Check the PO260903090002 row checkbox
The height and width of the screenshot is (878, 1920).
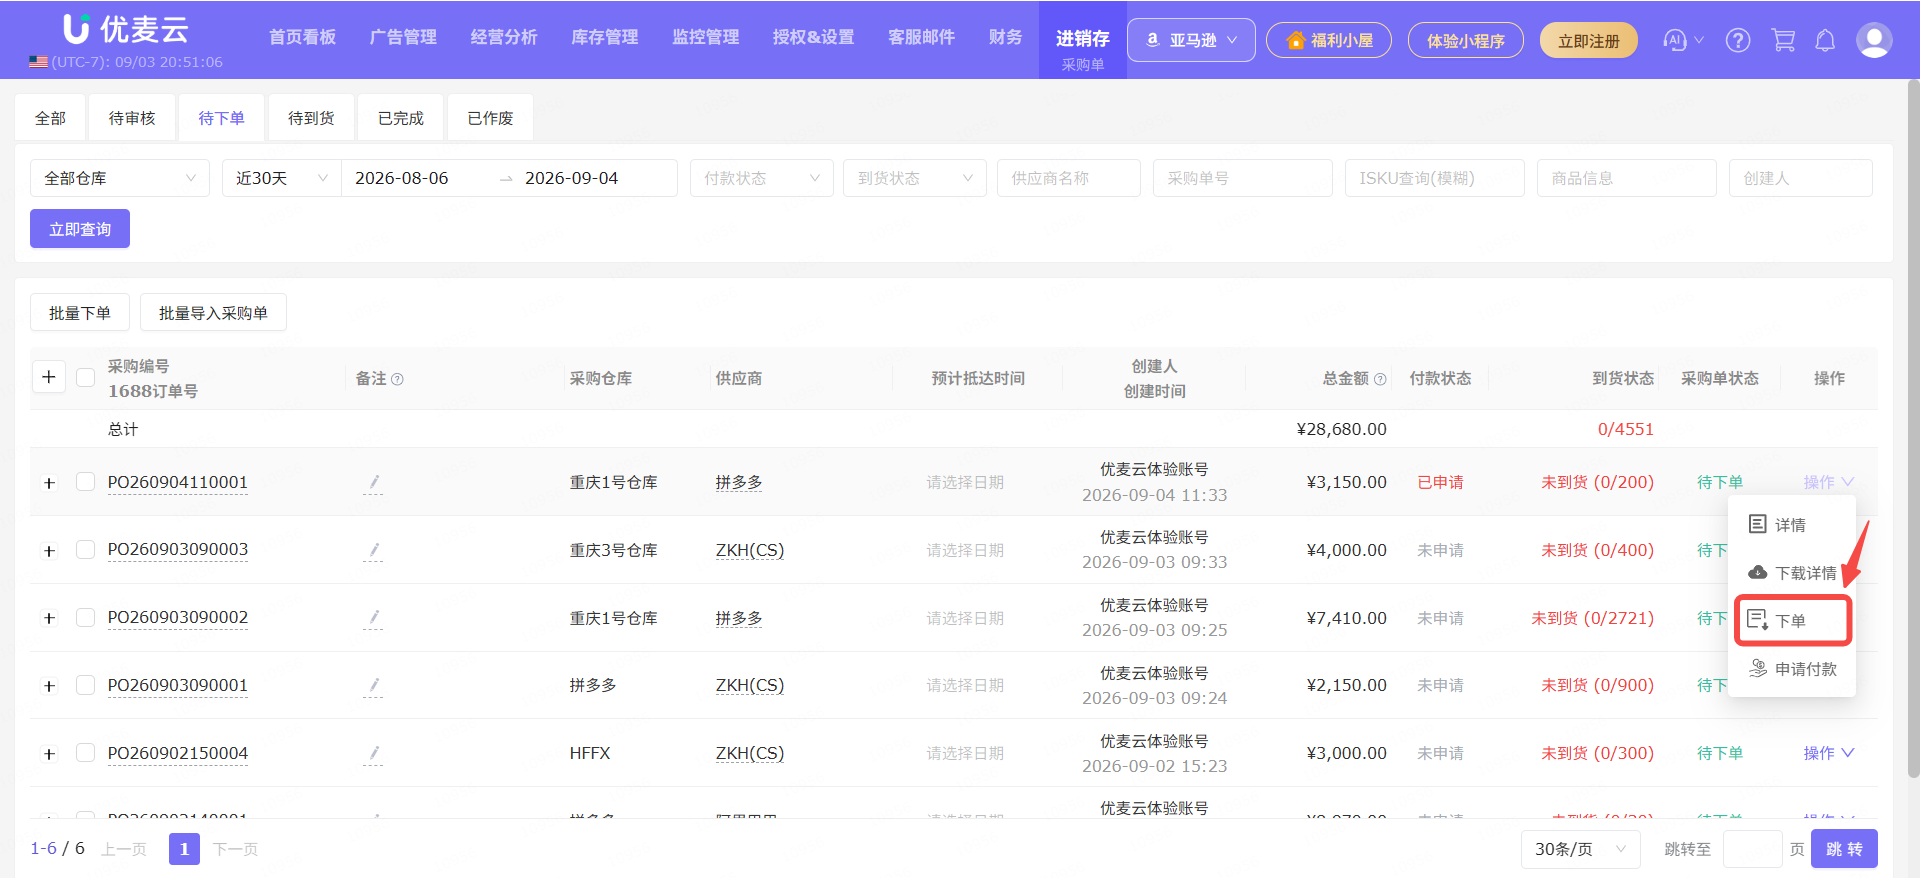85,617
